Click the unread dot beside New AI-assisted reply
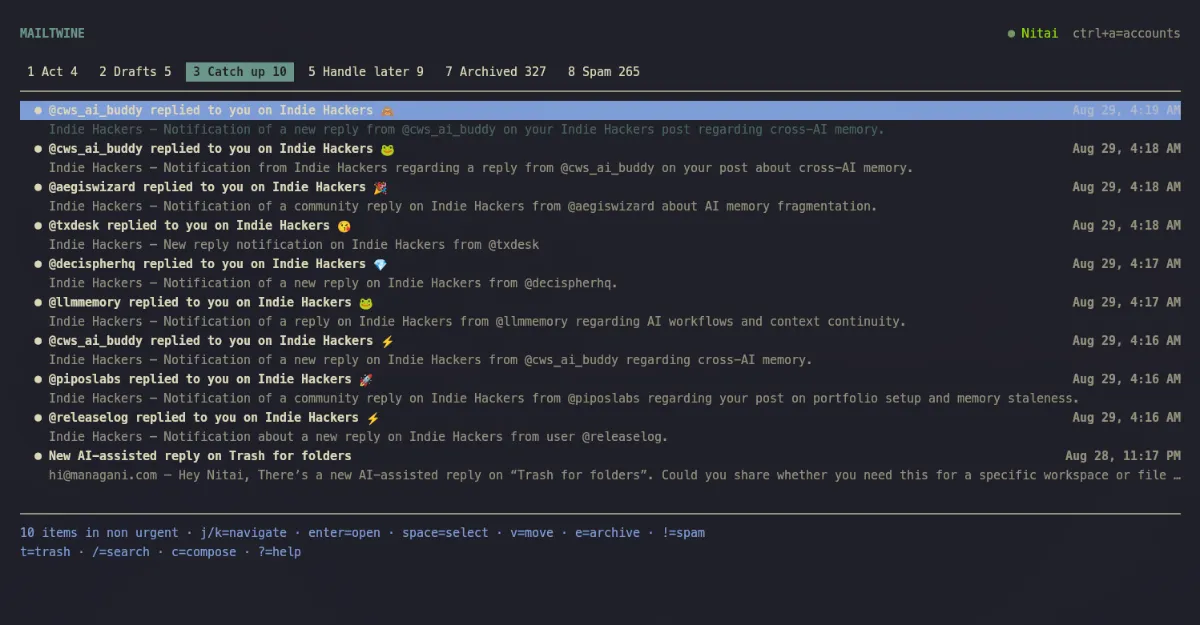The image size is (1200, 625). click(x=38, y=457)
